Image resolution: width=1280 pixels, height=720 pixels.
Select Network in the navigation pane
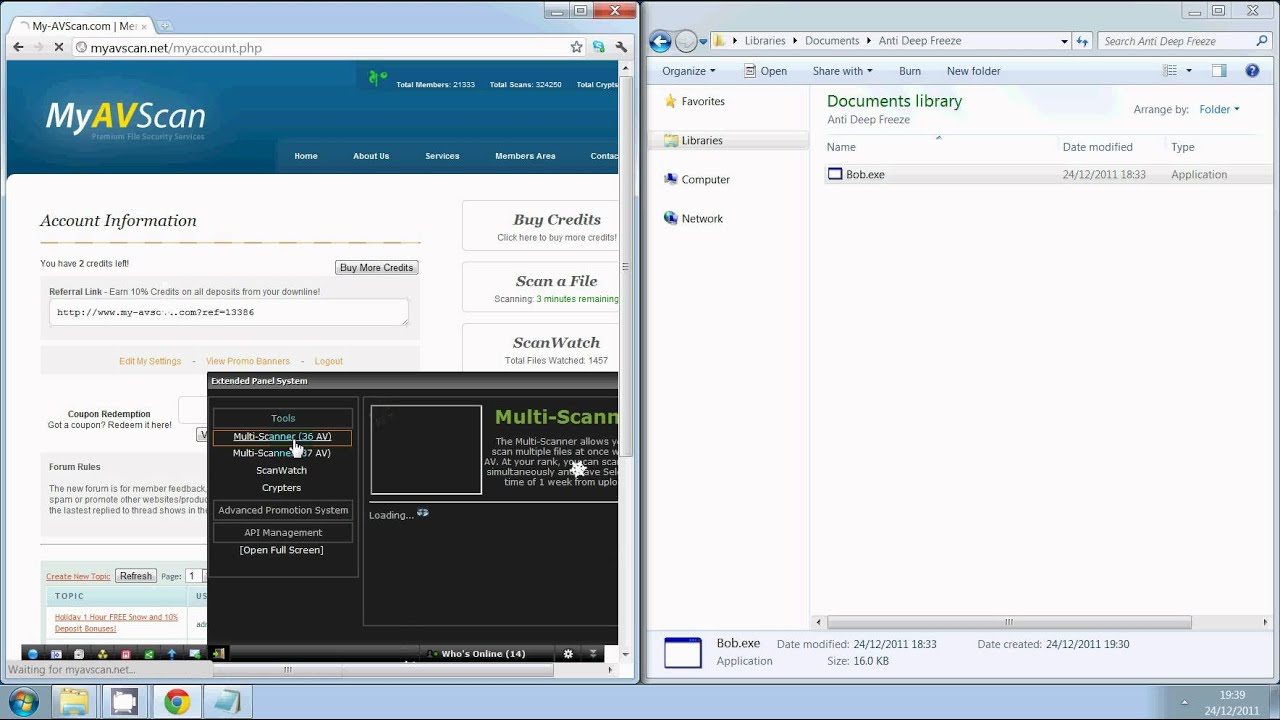coord(693,219)
